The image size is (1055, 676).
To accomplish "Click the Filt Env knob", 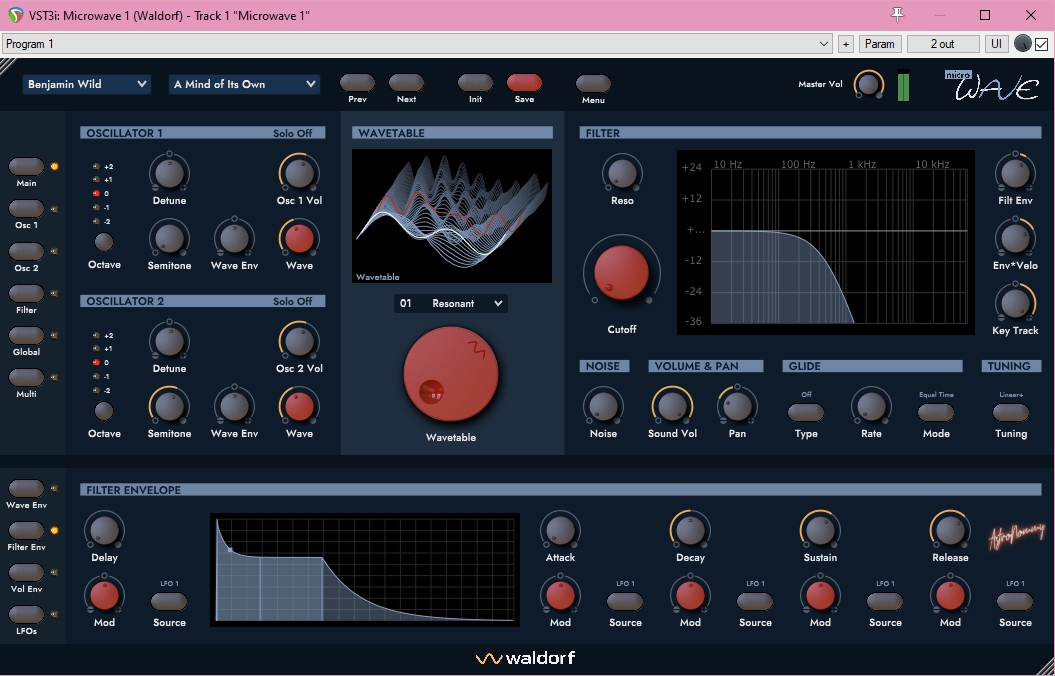I will pos(1015,173).
